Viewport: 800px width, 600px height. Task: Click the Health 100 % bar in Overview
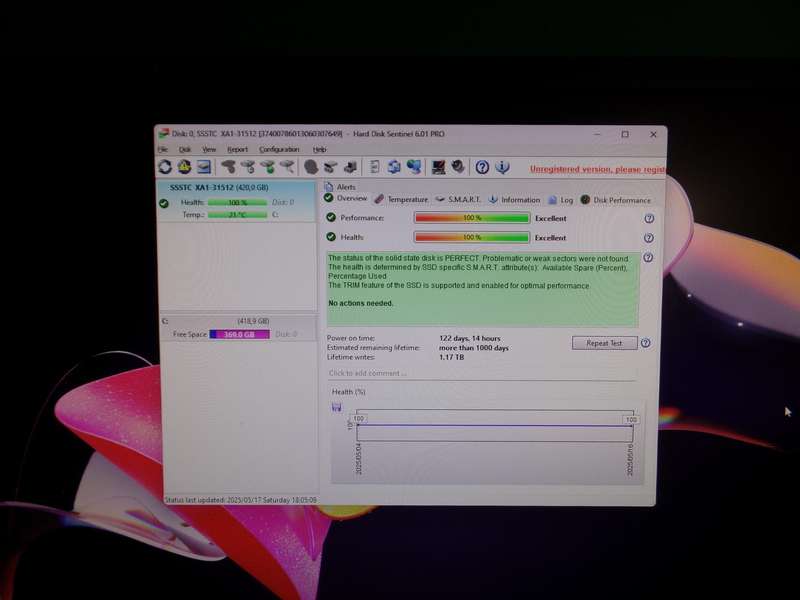coord(472,238)
